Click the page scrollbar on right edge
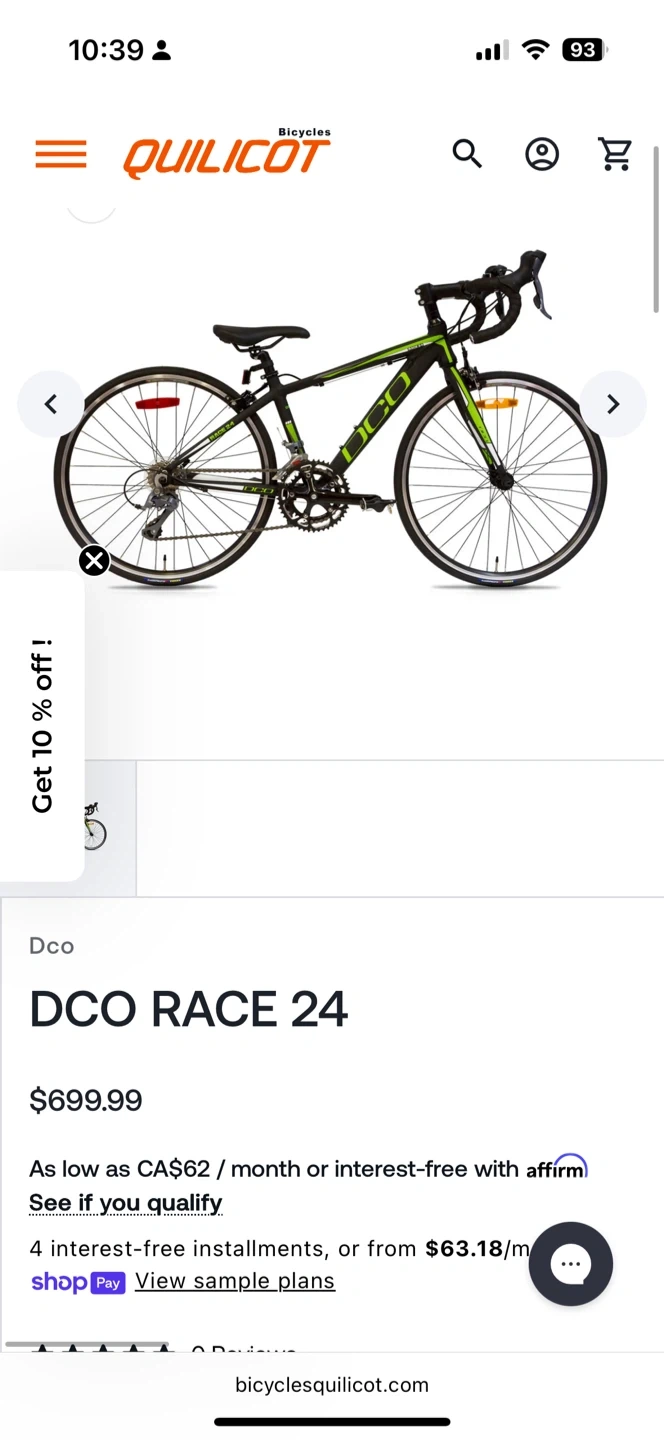The image size is (664, 1440). pos(657,230)
